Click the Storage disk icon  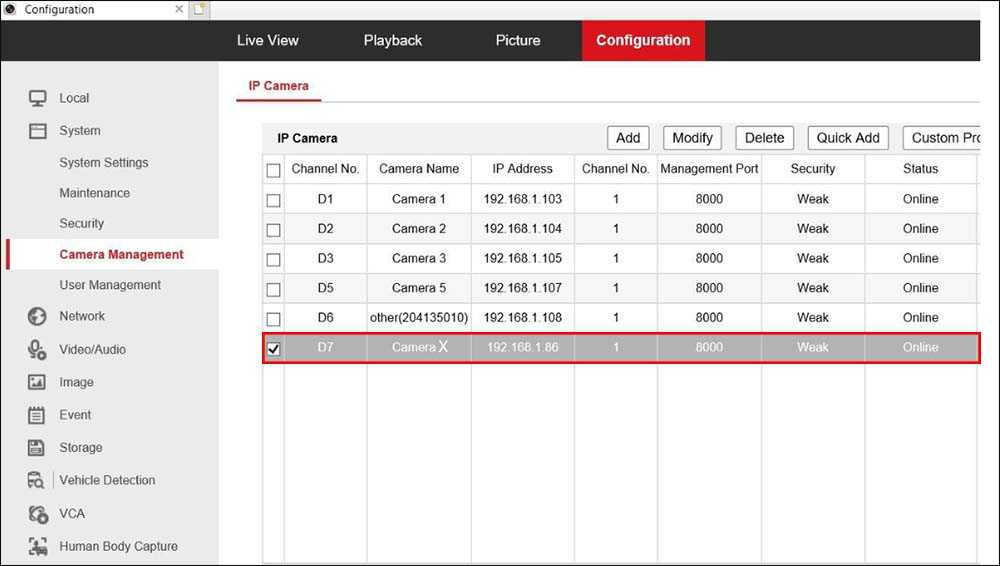coord(38,448)
